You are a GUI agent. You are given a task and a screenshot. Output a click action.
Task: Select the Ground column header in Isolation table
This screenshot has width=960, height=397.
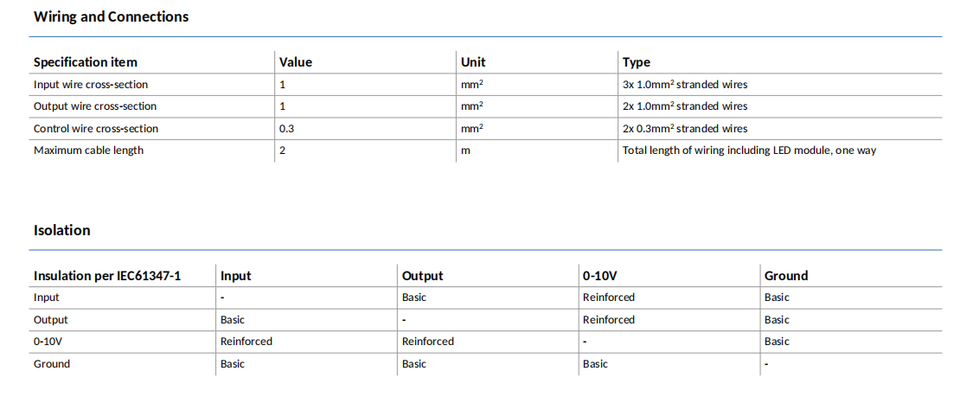click(786, 276)
